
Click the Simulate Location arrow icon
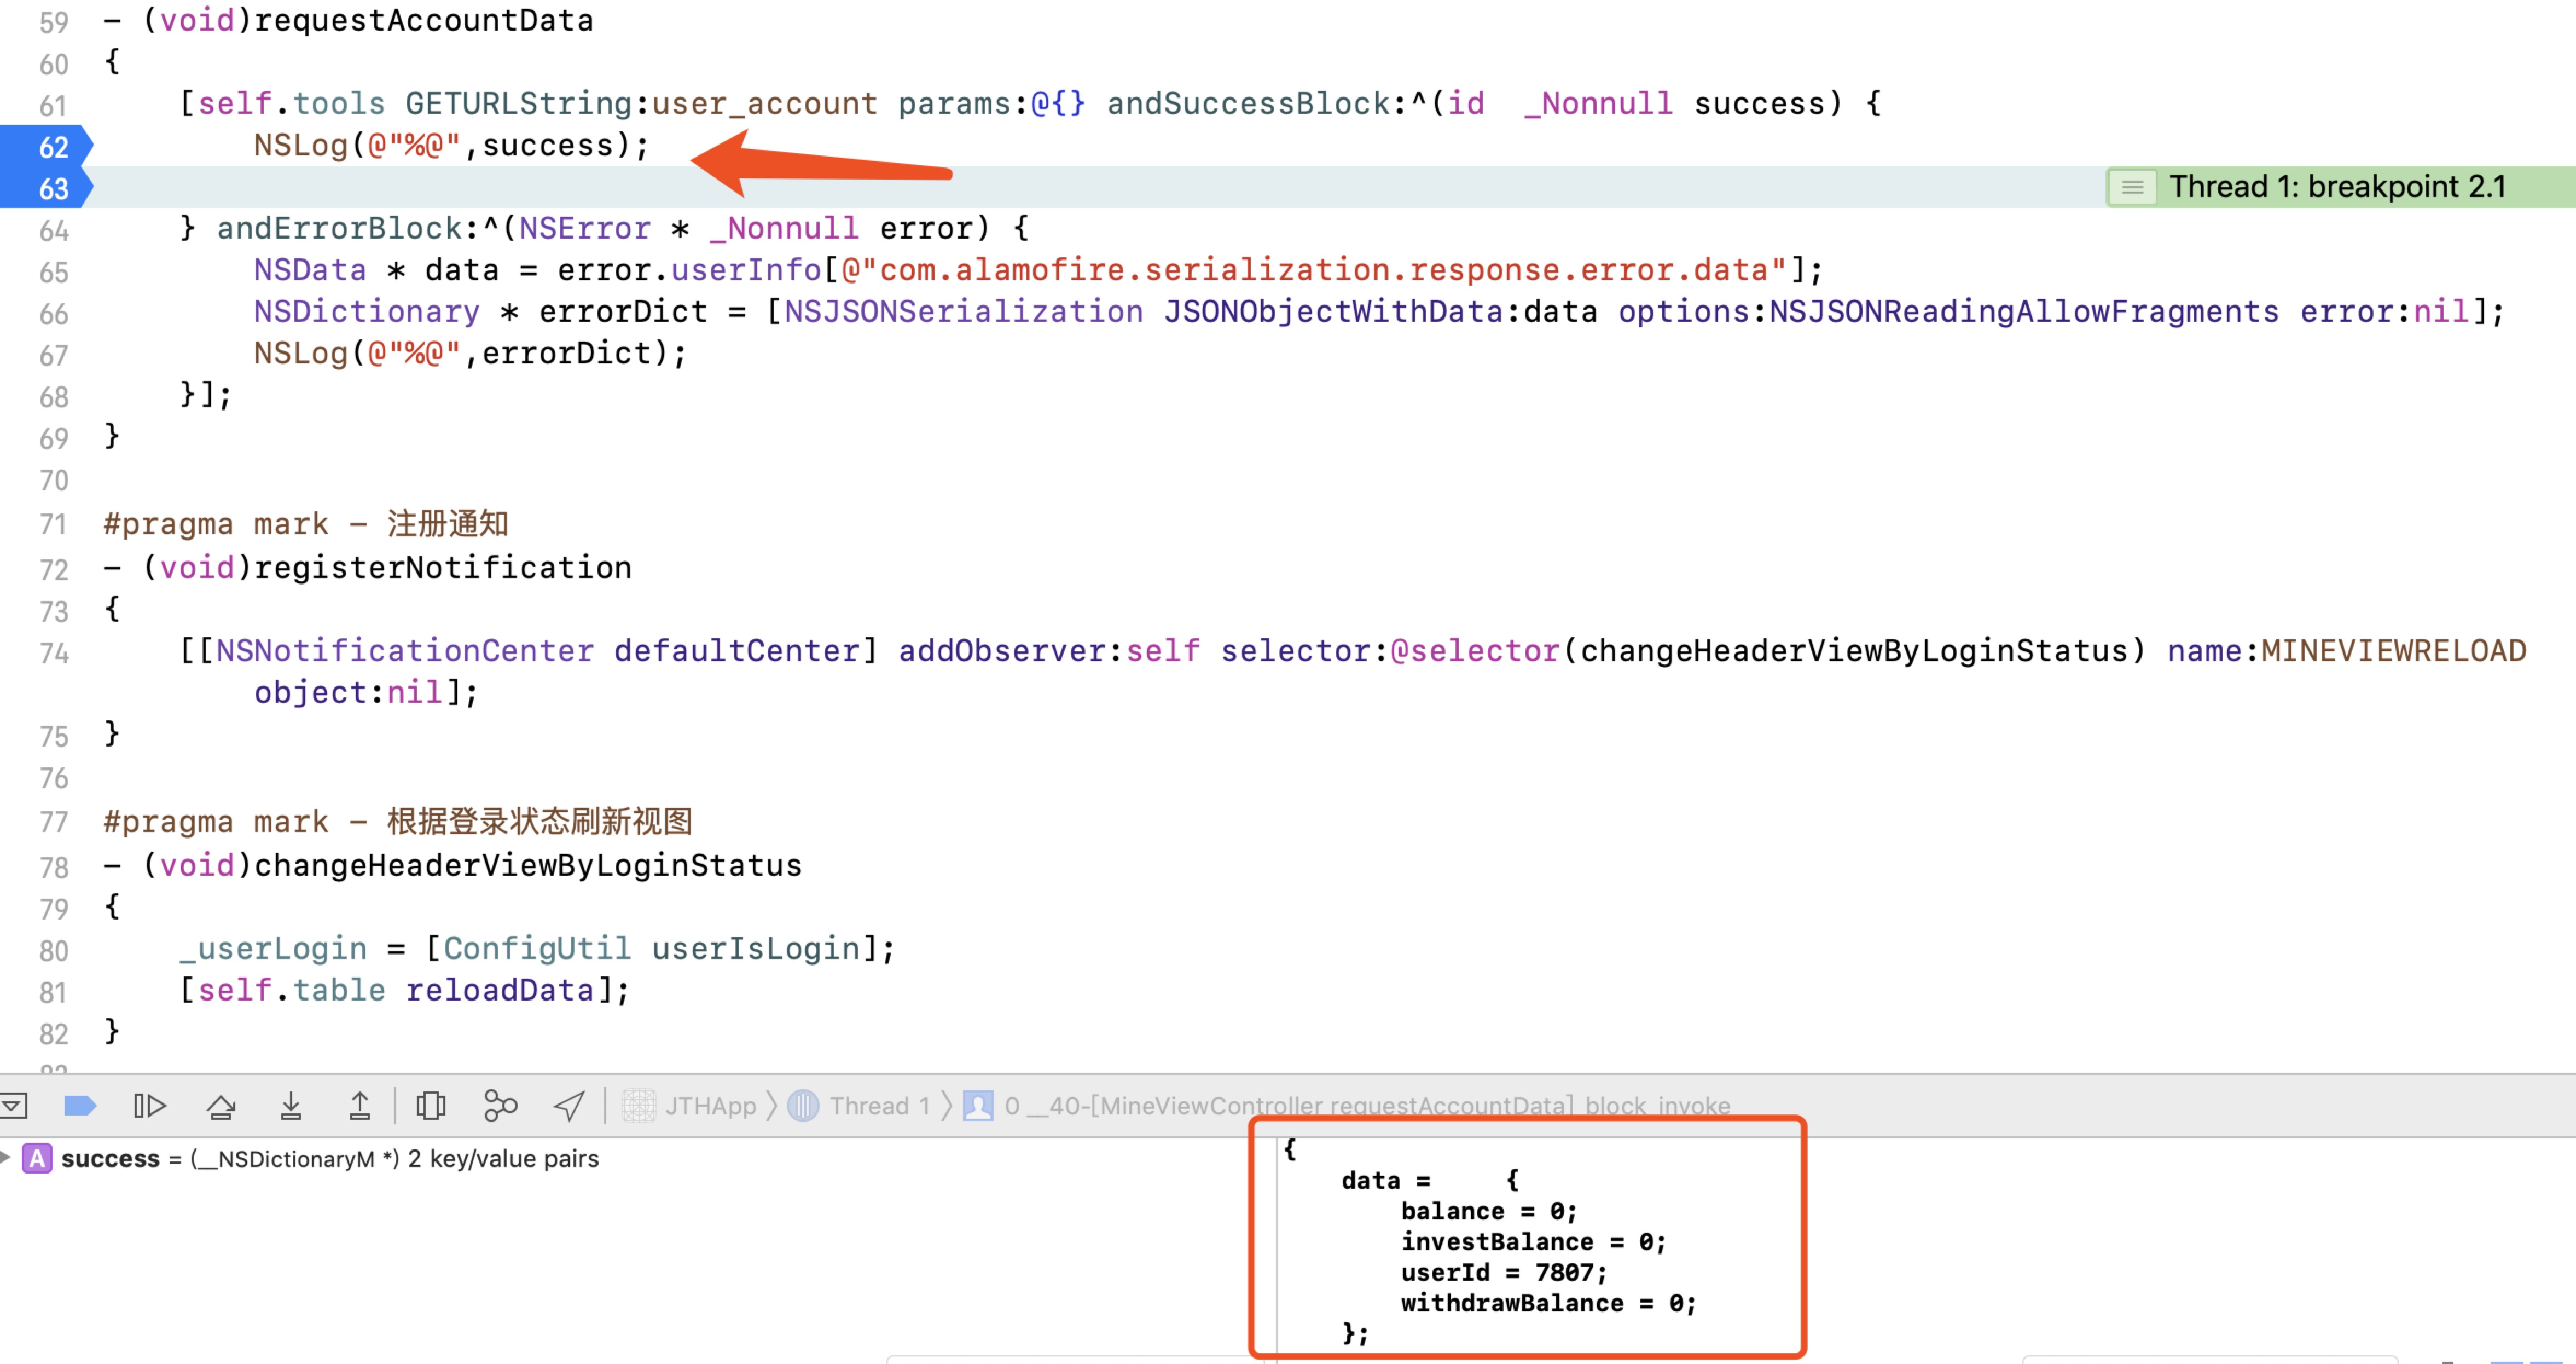pos(569,1105)
